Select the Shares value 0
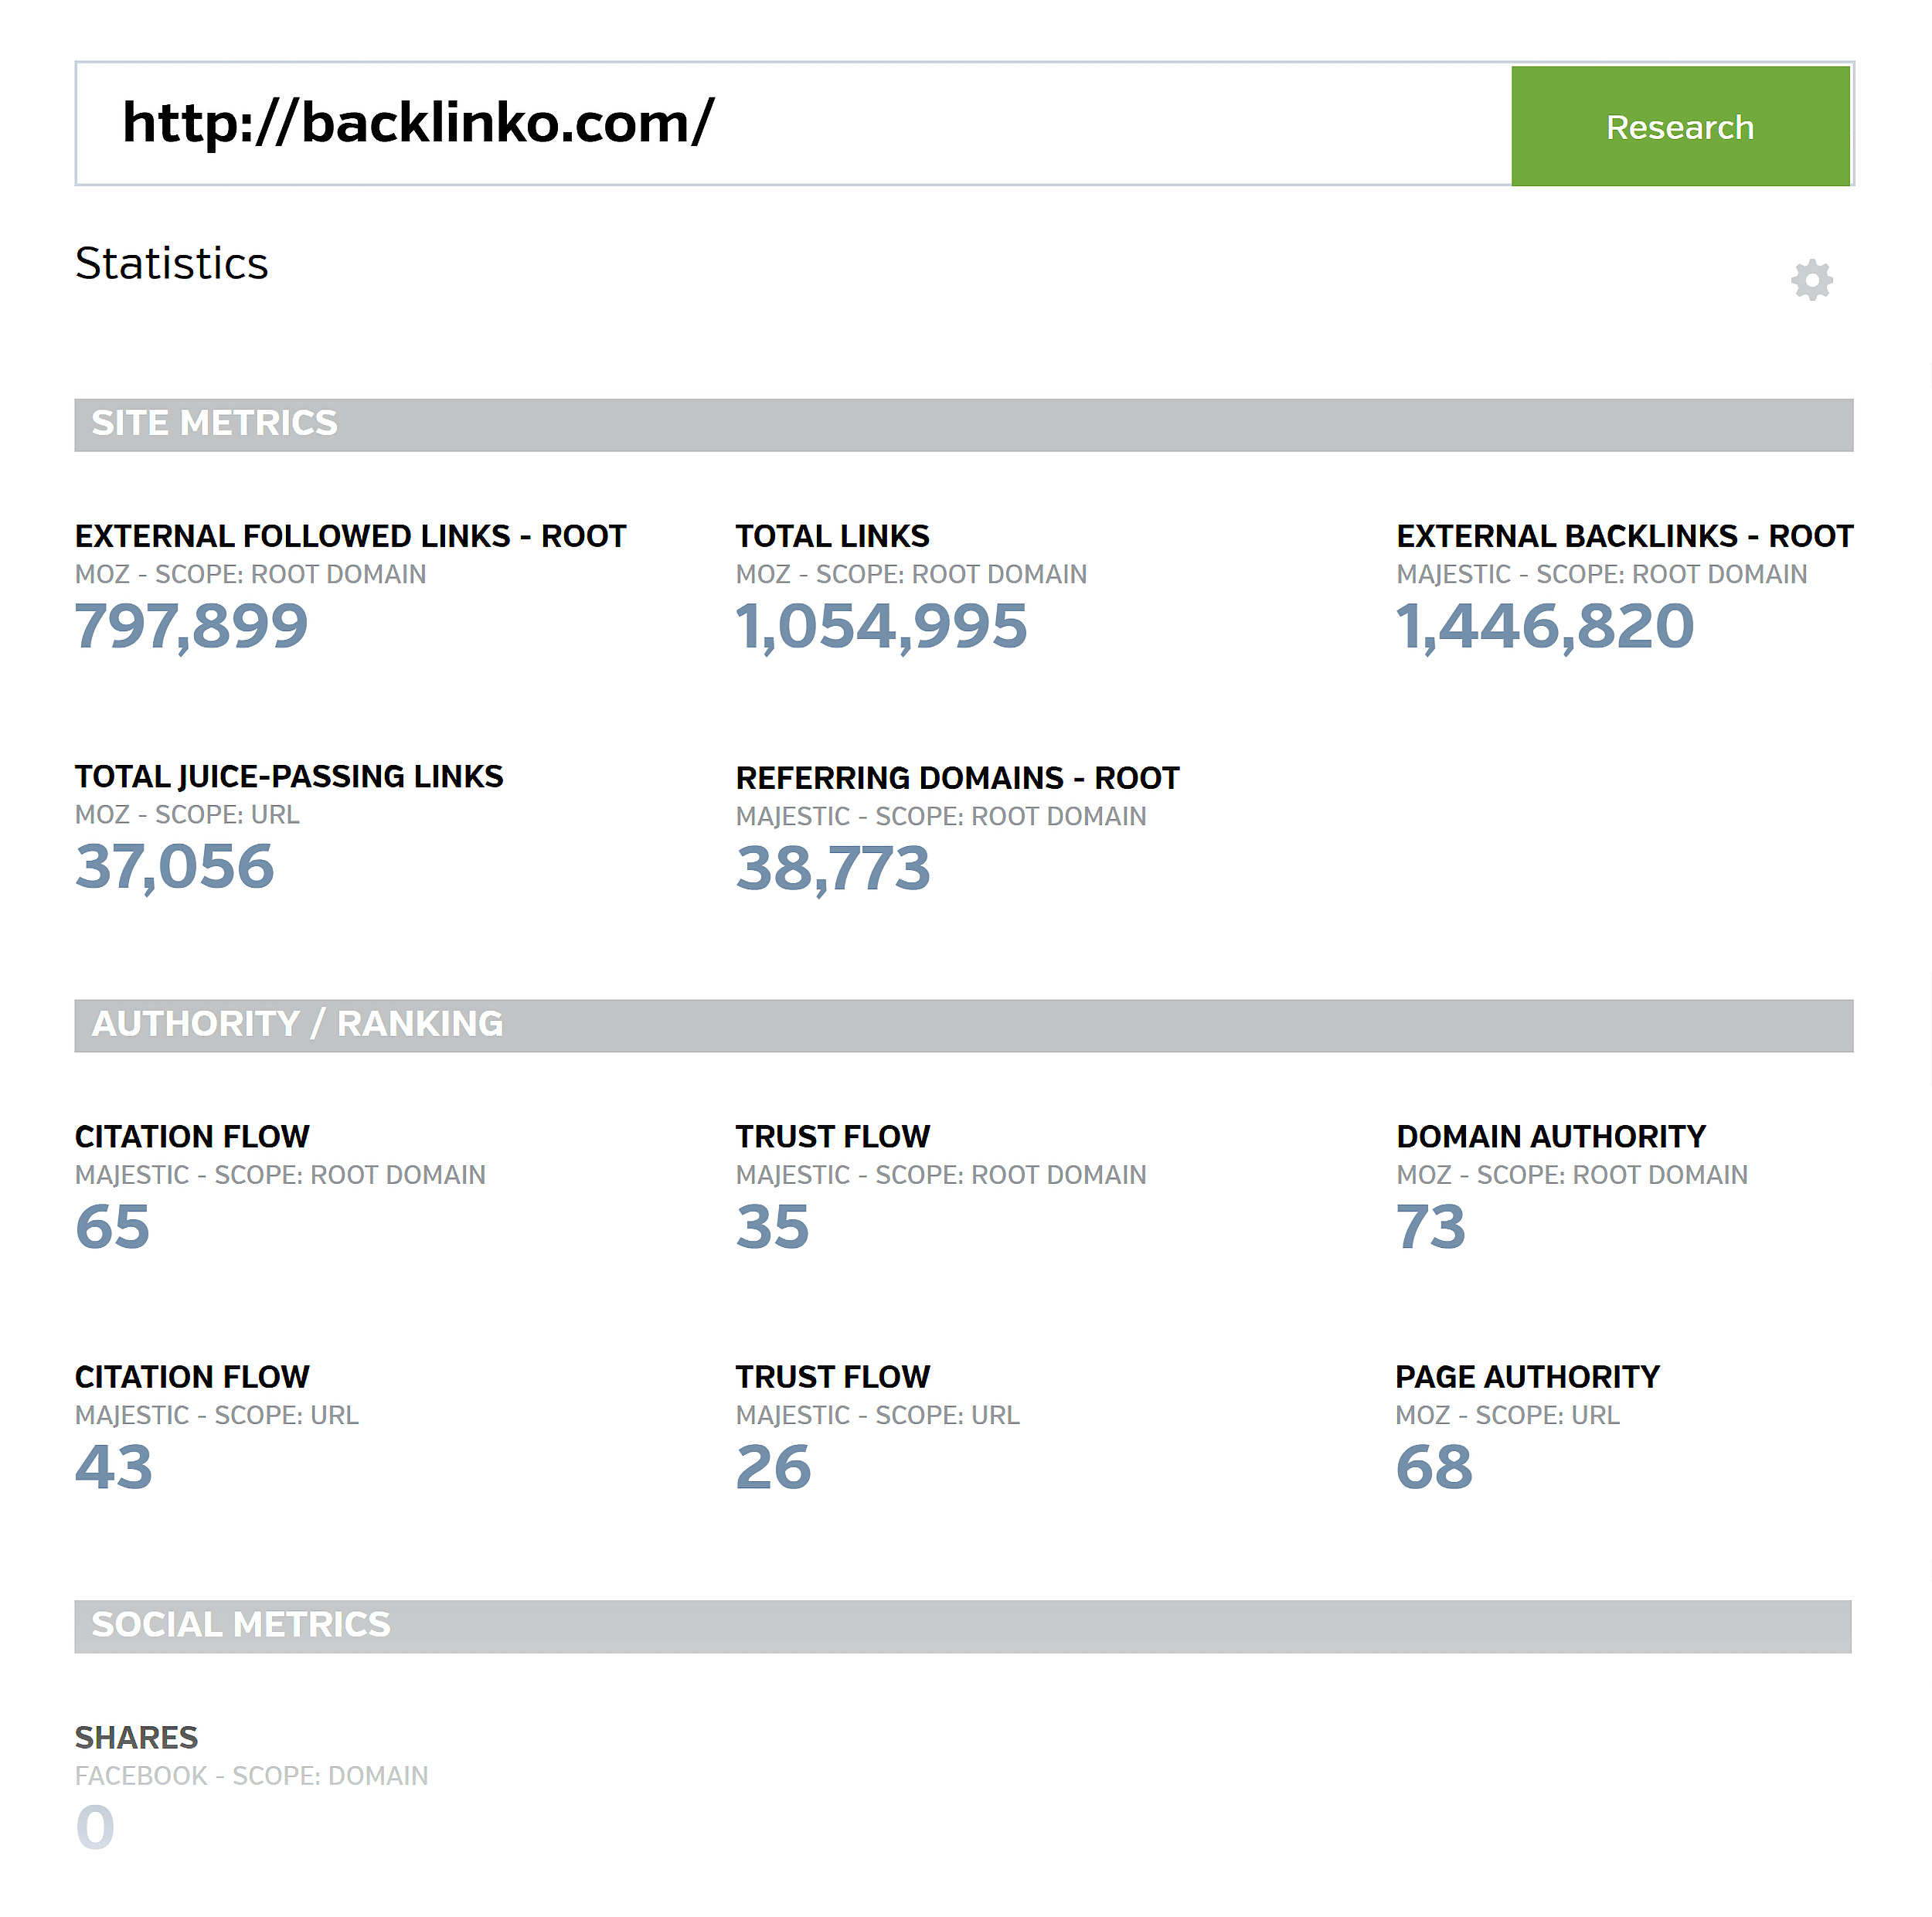This screenshot has width=1932, height=1917. 96,1827
